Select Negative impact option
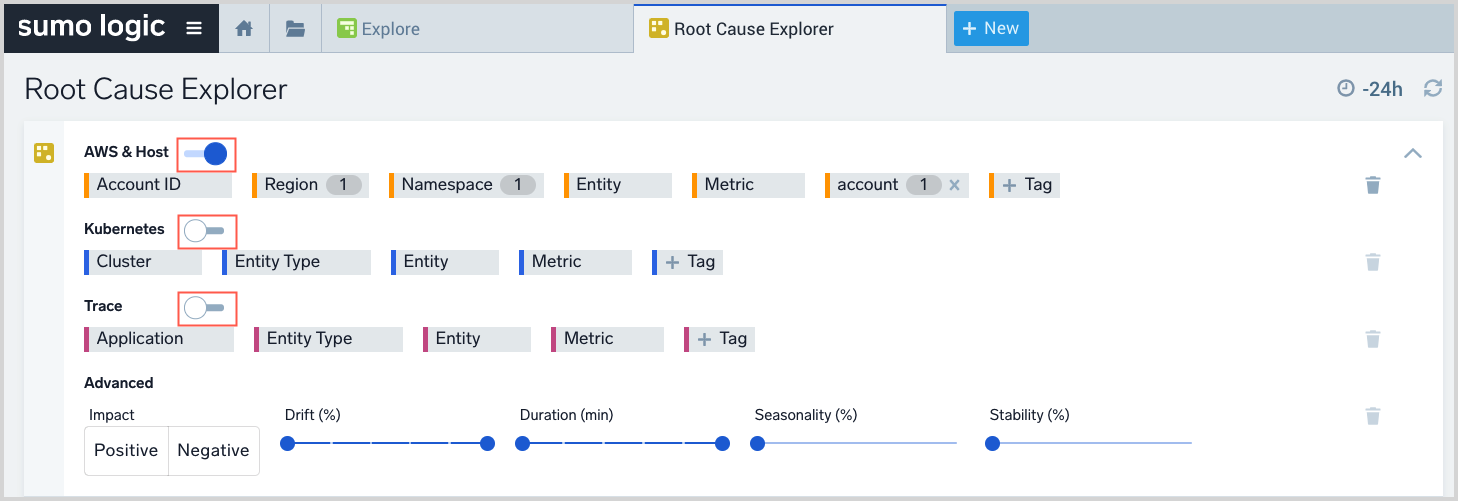The height and width of the screenshot is (501, 1458). click(x=213, y=451)
